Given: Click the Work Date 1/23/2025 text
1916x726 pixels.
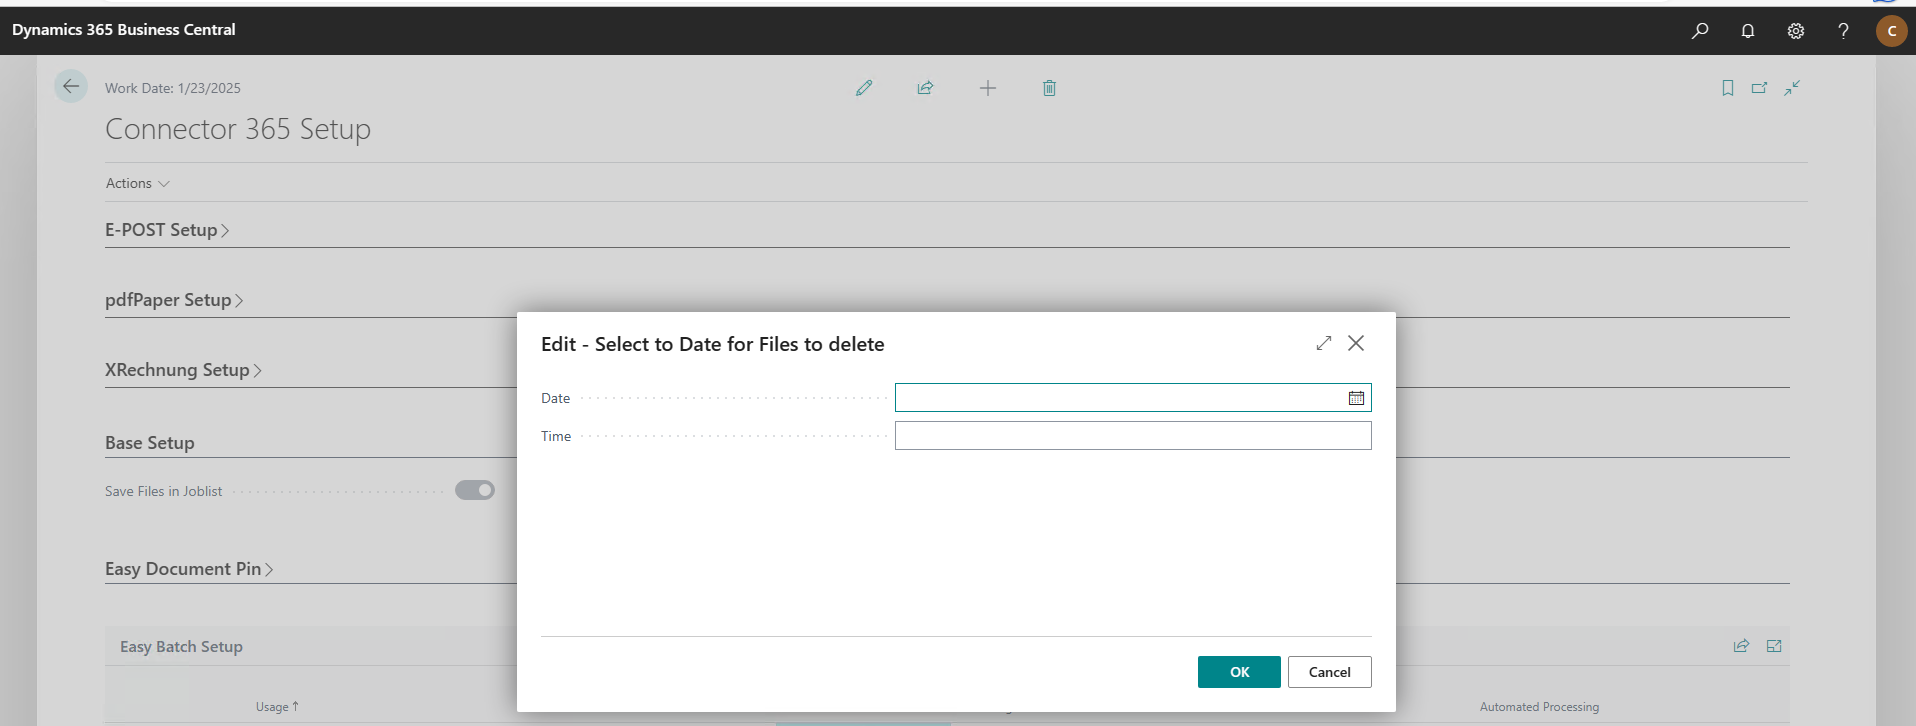Looking at the screenshot, I should click(x=173, y=88).
